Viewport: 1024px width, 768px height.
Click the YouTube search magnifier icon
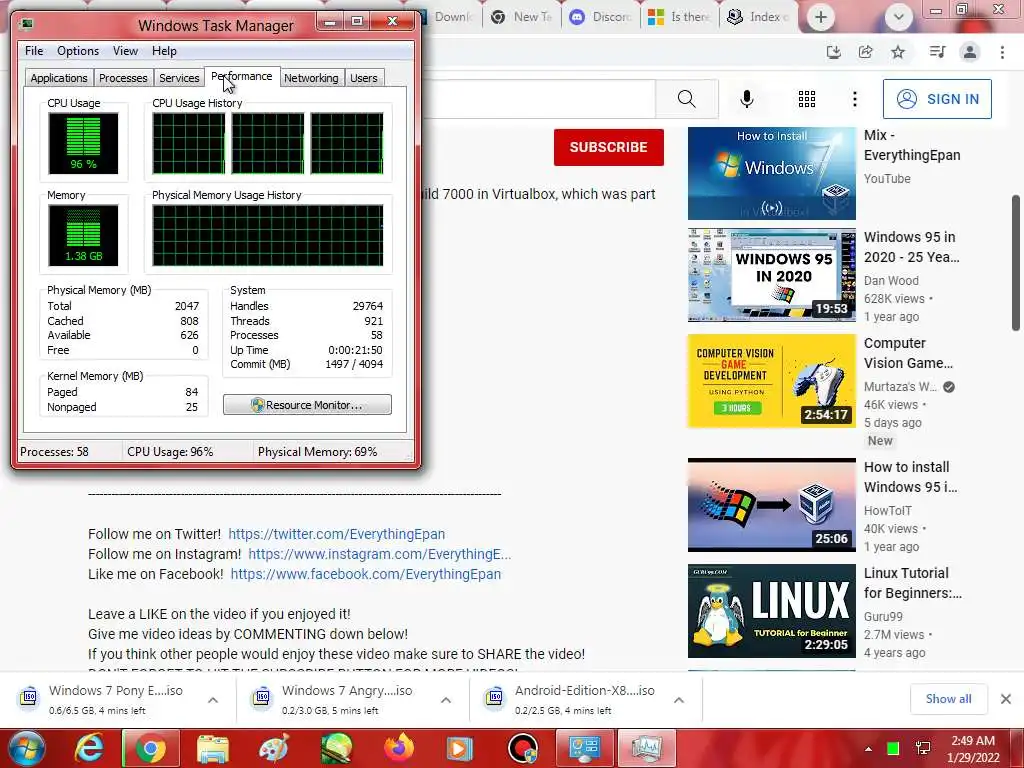tap(686, 99)
